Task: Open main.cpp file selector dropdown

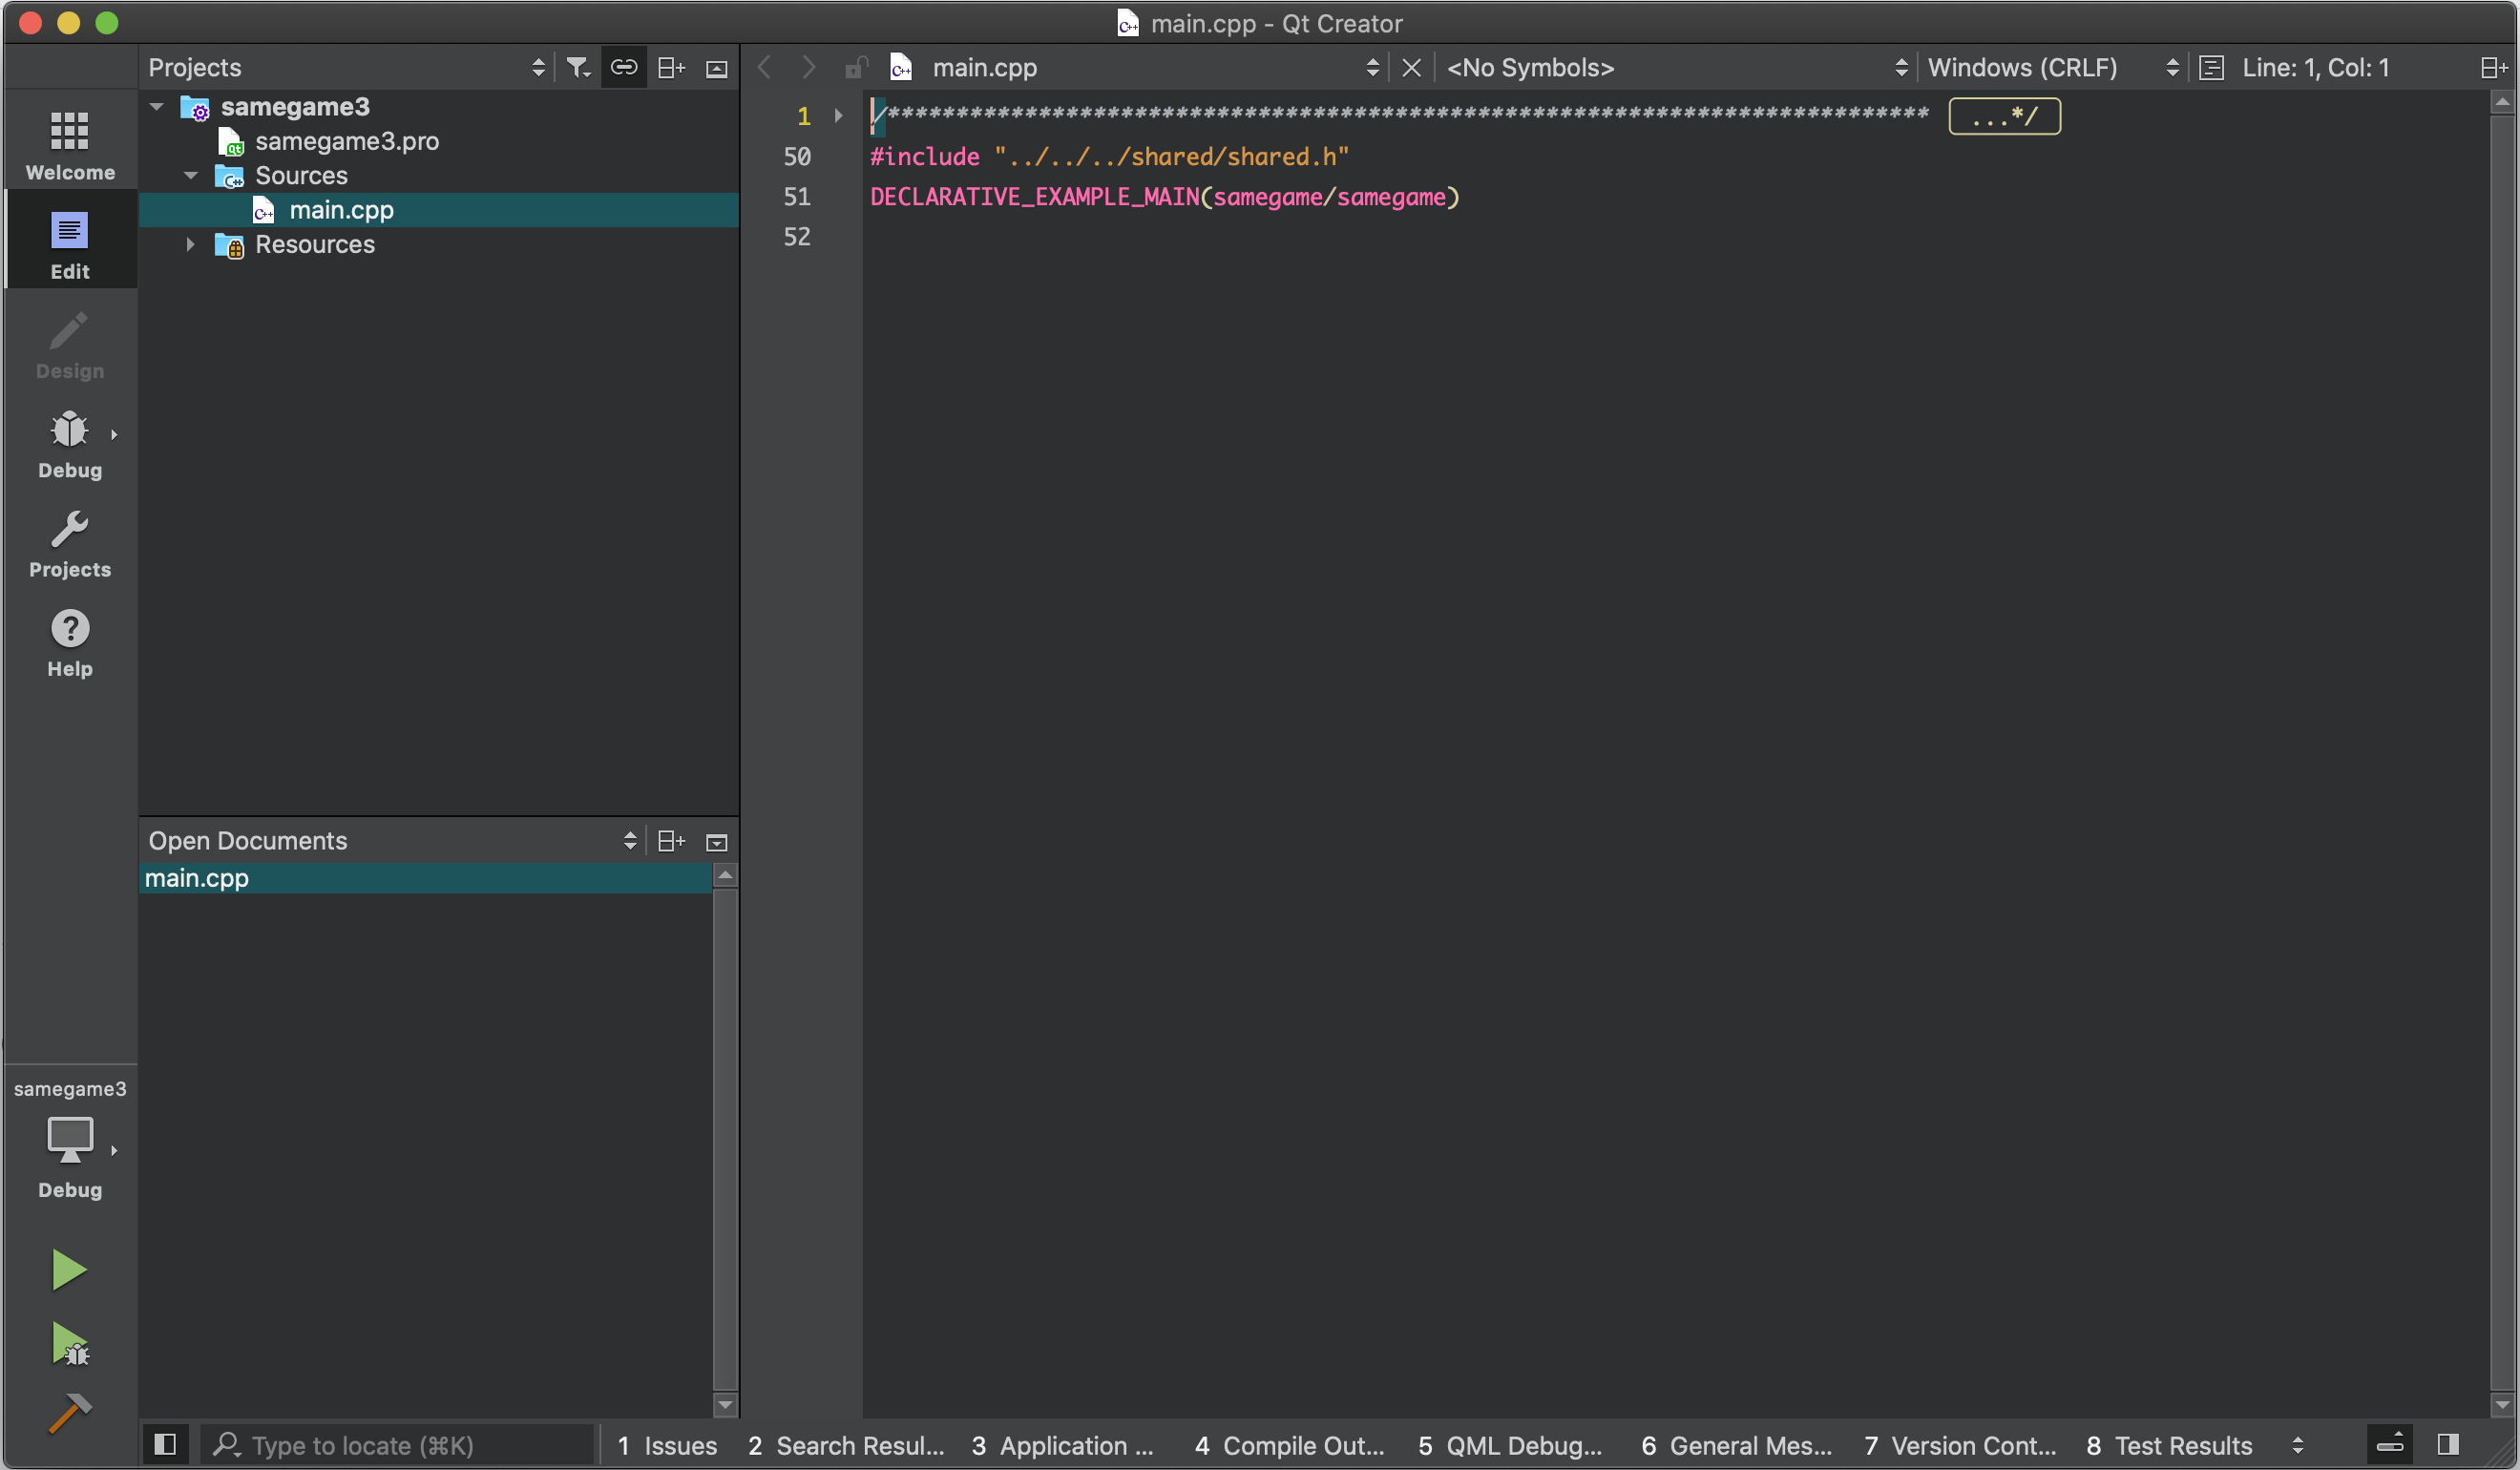Action: (x=1134, y=67)
